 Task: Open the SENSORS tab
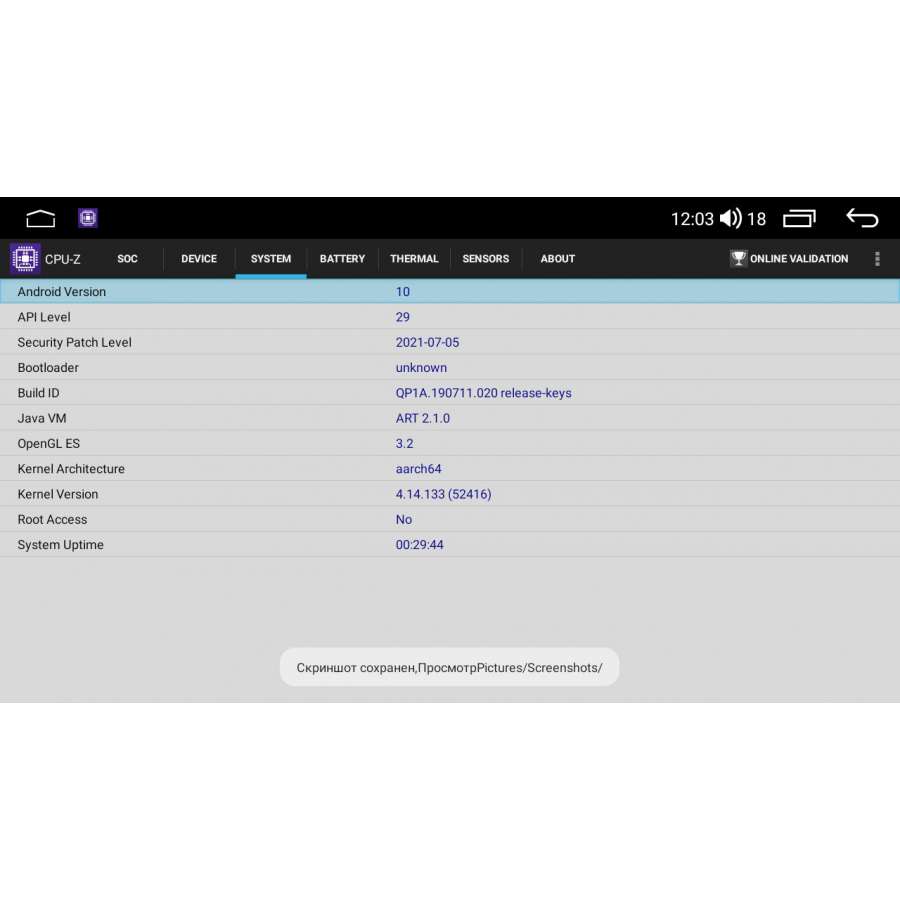486,259
